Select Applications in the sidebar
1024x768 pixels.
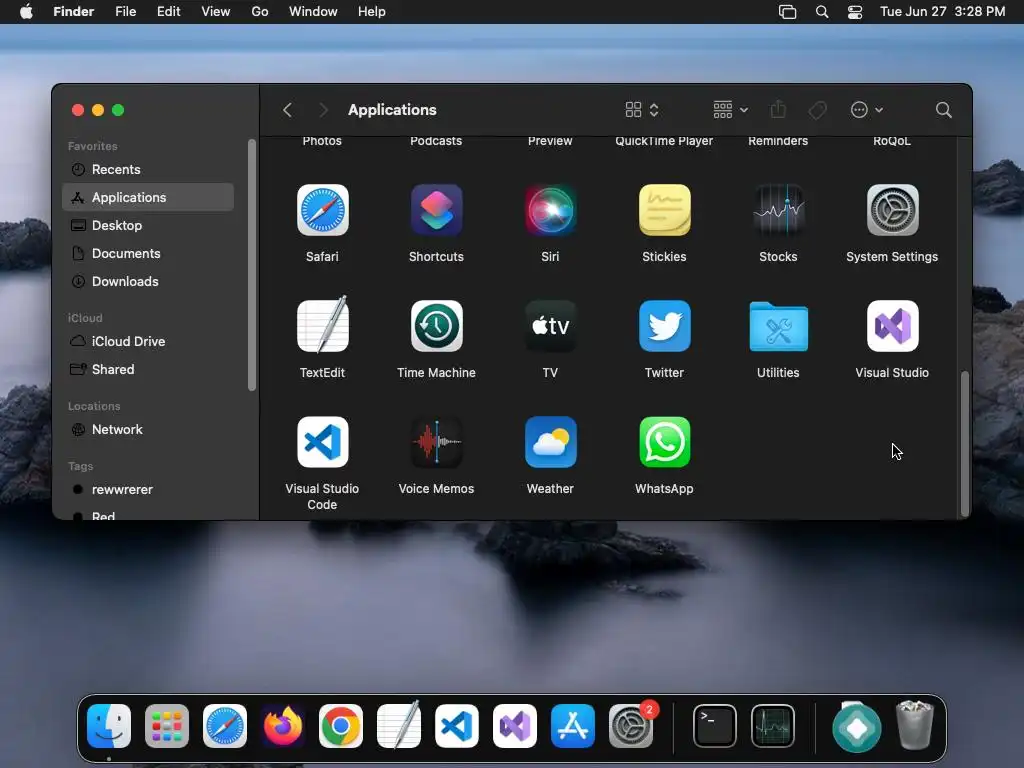148,197
